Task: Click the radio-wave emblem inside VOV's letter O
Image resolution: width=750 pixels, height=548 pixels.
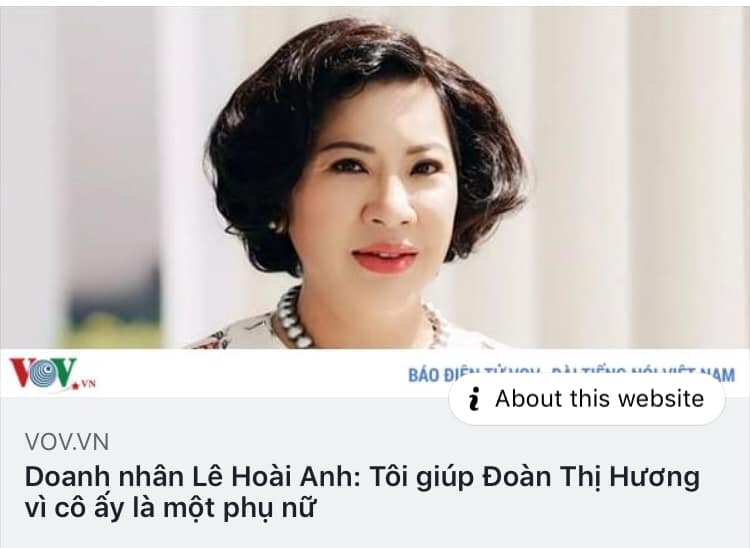Action: (45, 373)
